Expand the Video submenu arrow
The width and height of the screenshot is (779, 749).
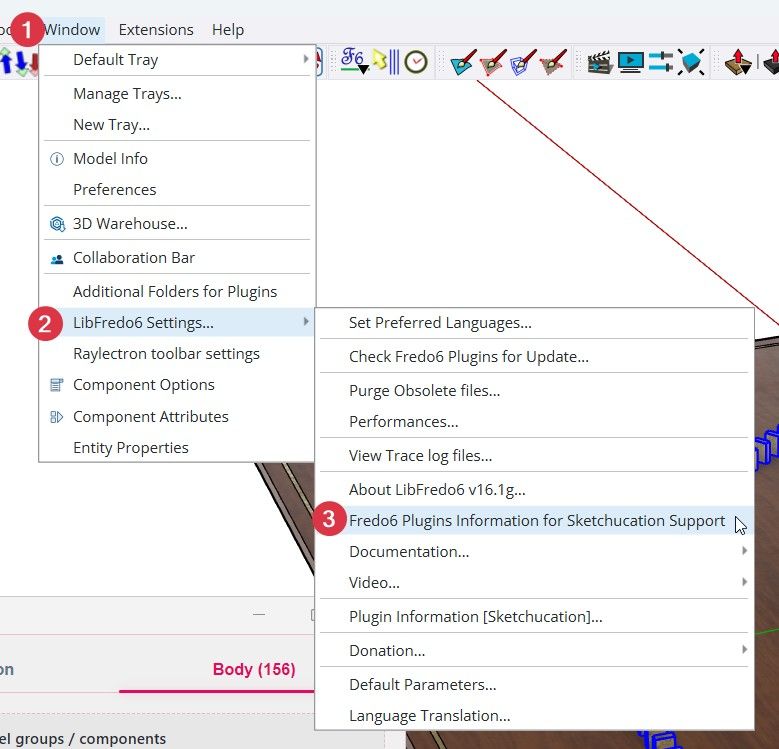(744, 582)
